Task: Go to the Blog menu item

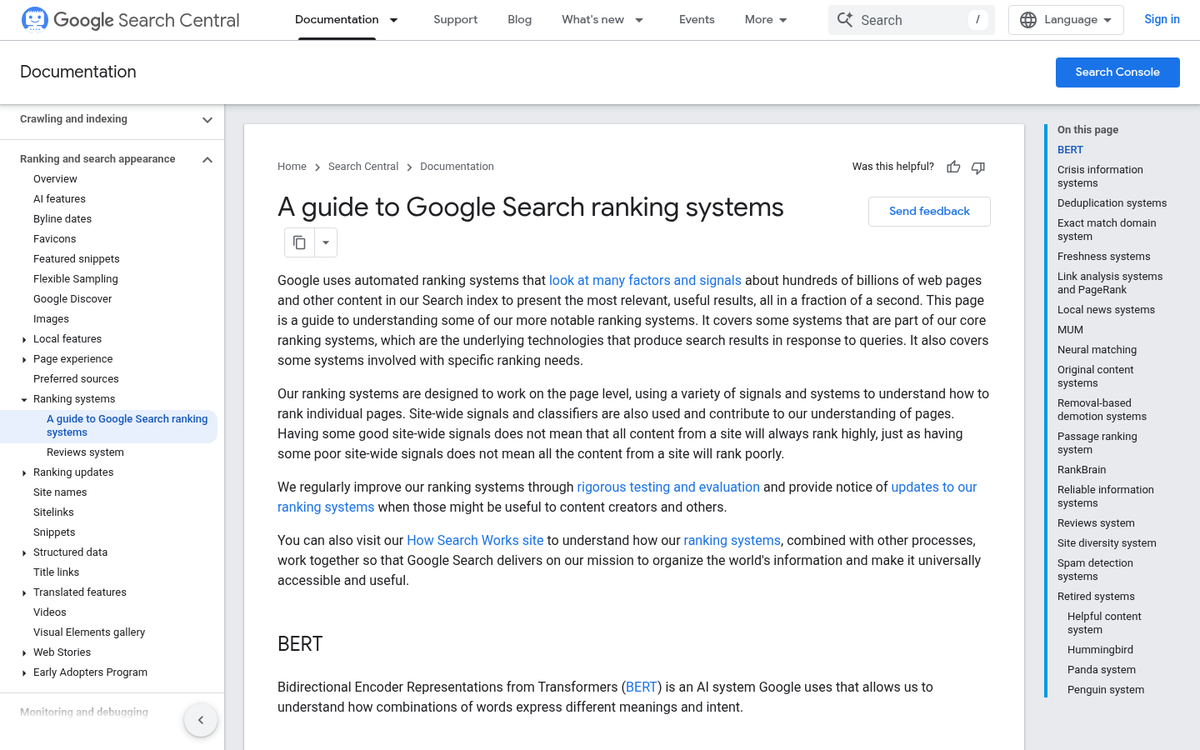Action: (x=519, y=19)
